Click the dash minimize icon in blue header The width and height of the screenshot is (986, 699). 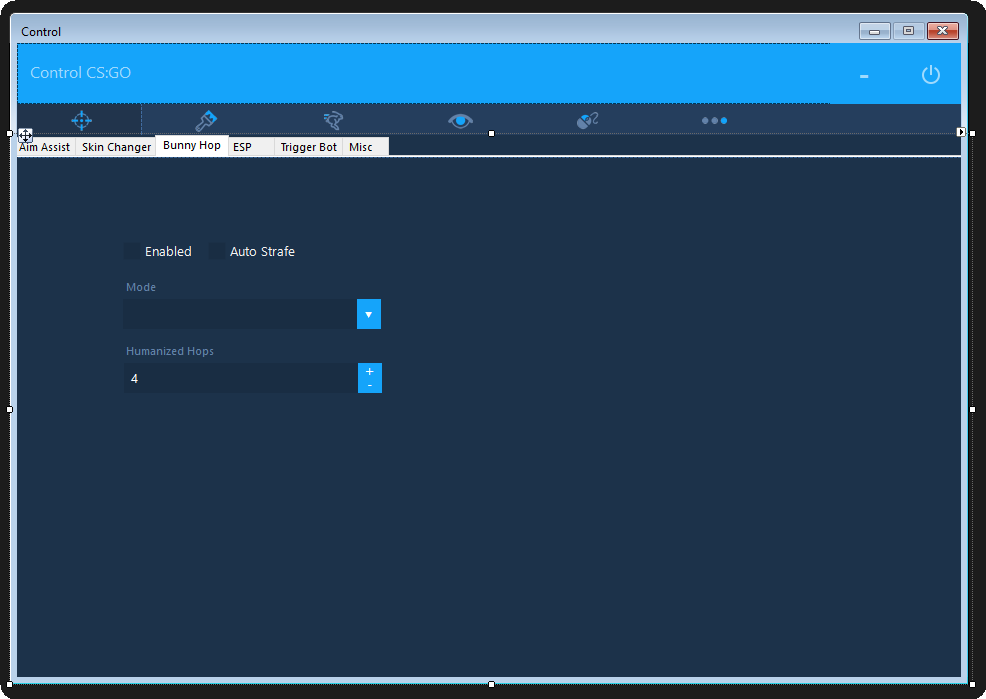click(864, 76)
